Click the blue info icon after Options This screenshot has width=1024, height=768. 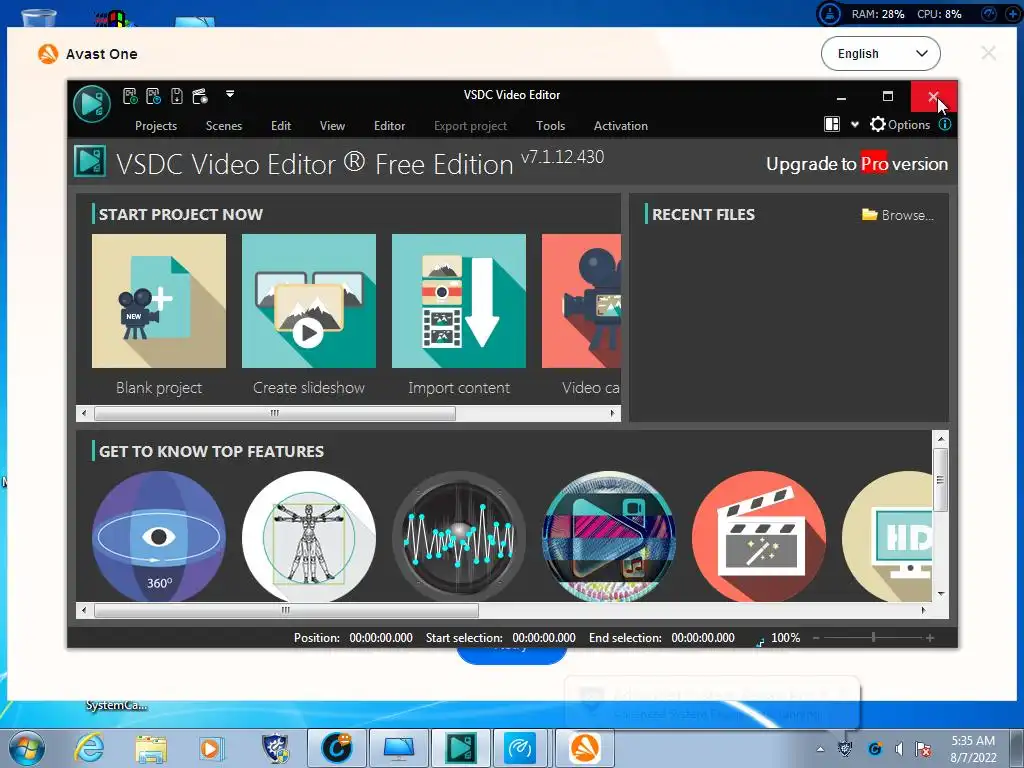pyautogui.click(x=944, y=124)
